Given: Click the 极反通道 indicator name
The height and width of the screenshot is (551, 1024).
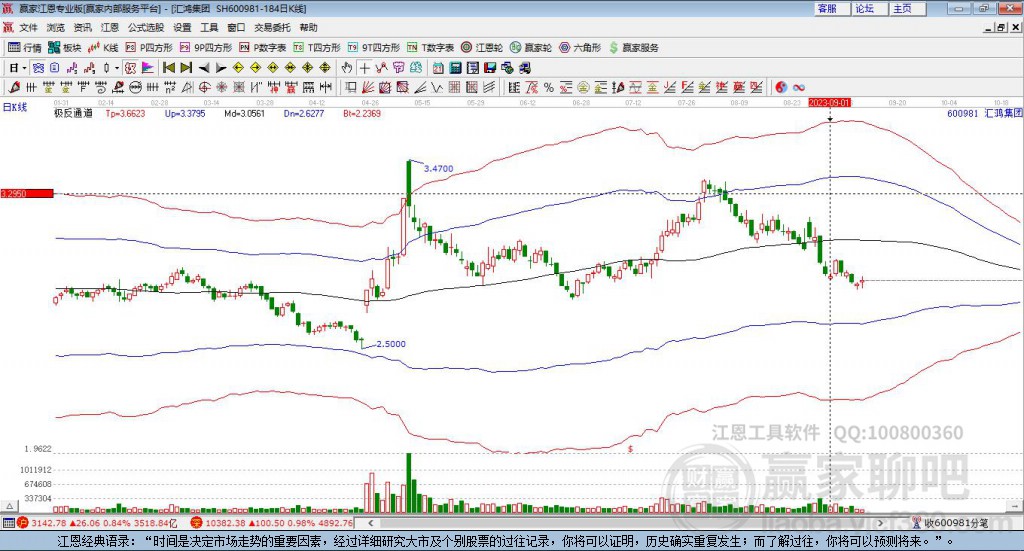Looking at the screenshot, I should coord(73,113).
